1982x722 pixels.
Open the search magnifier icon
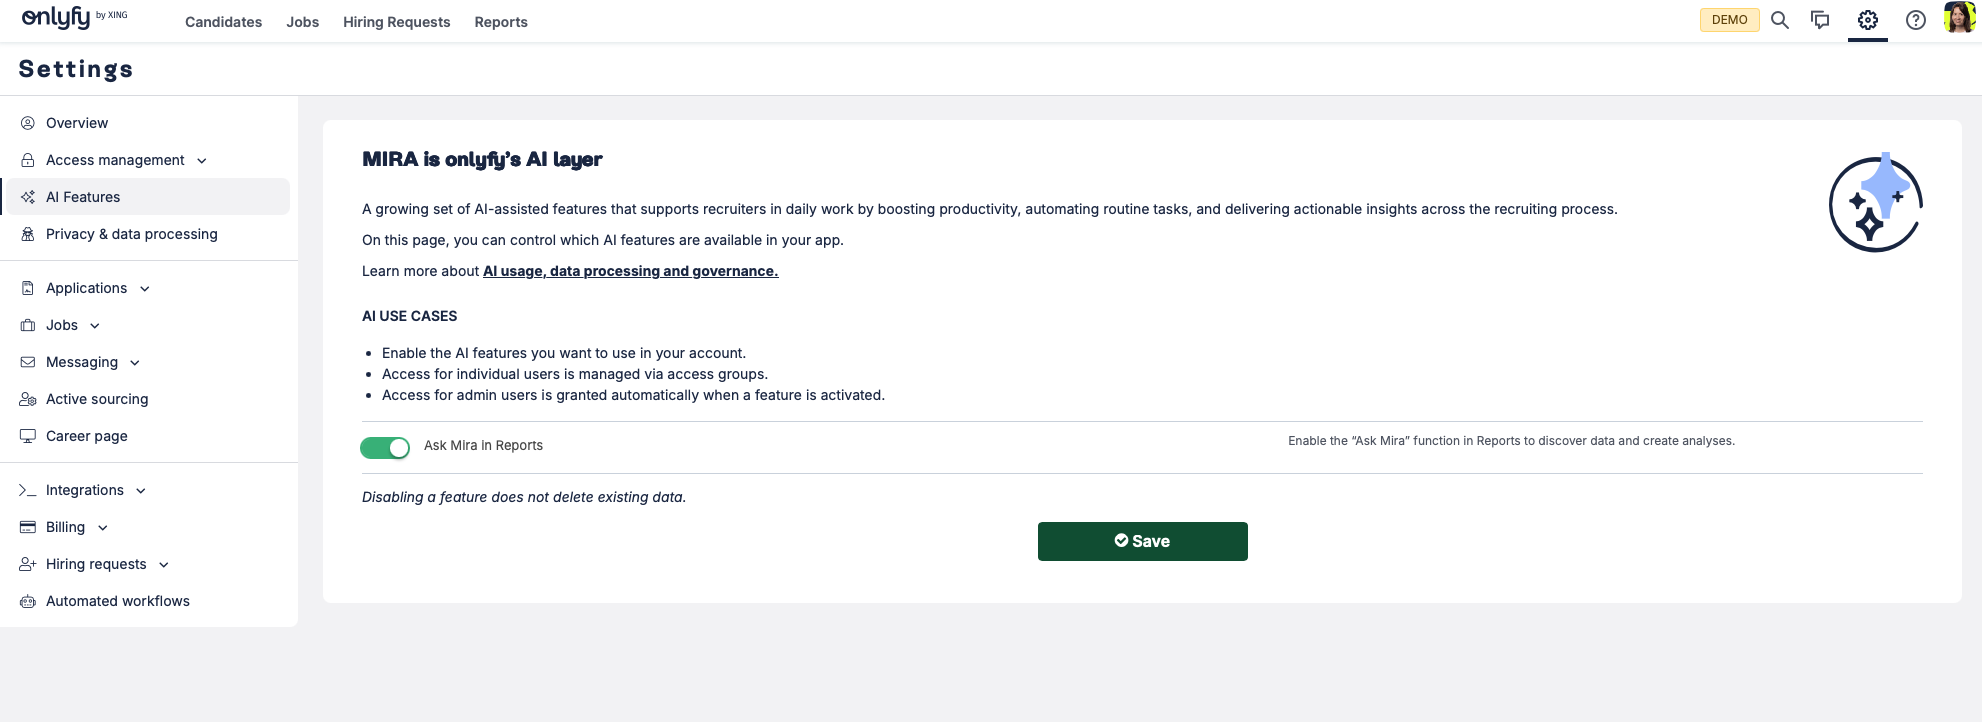[1779, 19]
